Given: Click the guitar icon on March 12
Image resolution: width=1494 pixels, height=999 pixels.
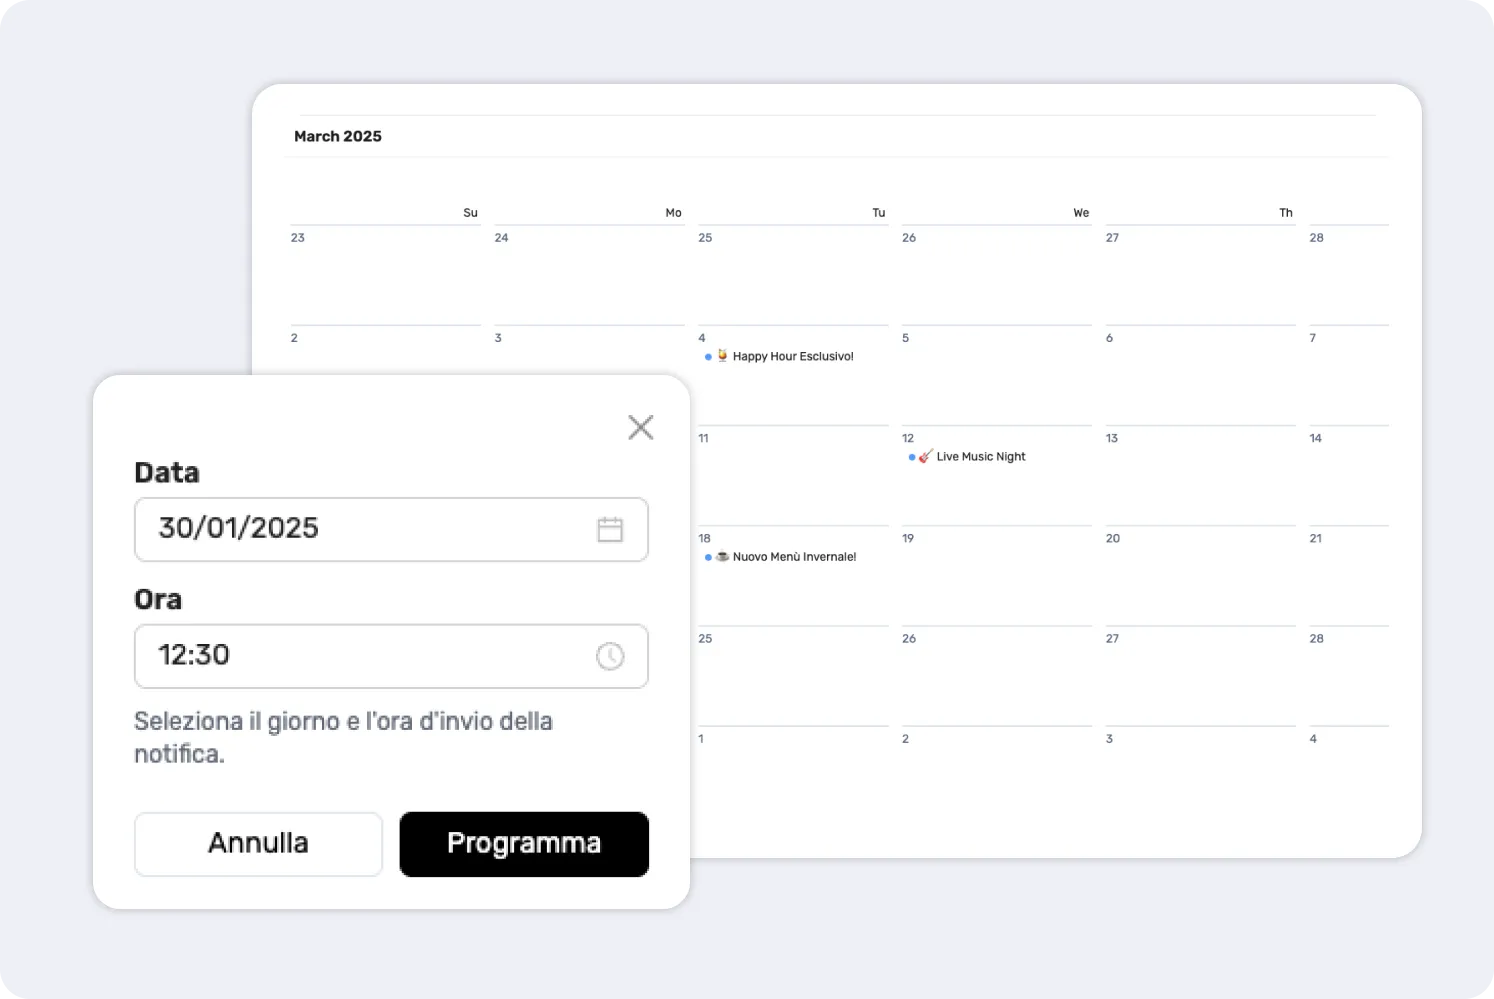Looking at the screenshot, I should (925, 457).
